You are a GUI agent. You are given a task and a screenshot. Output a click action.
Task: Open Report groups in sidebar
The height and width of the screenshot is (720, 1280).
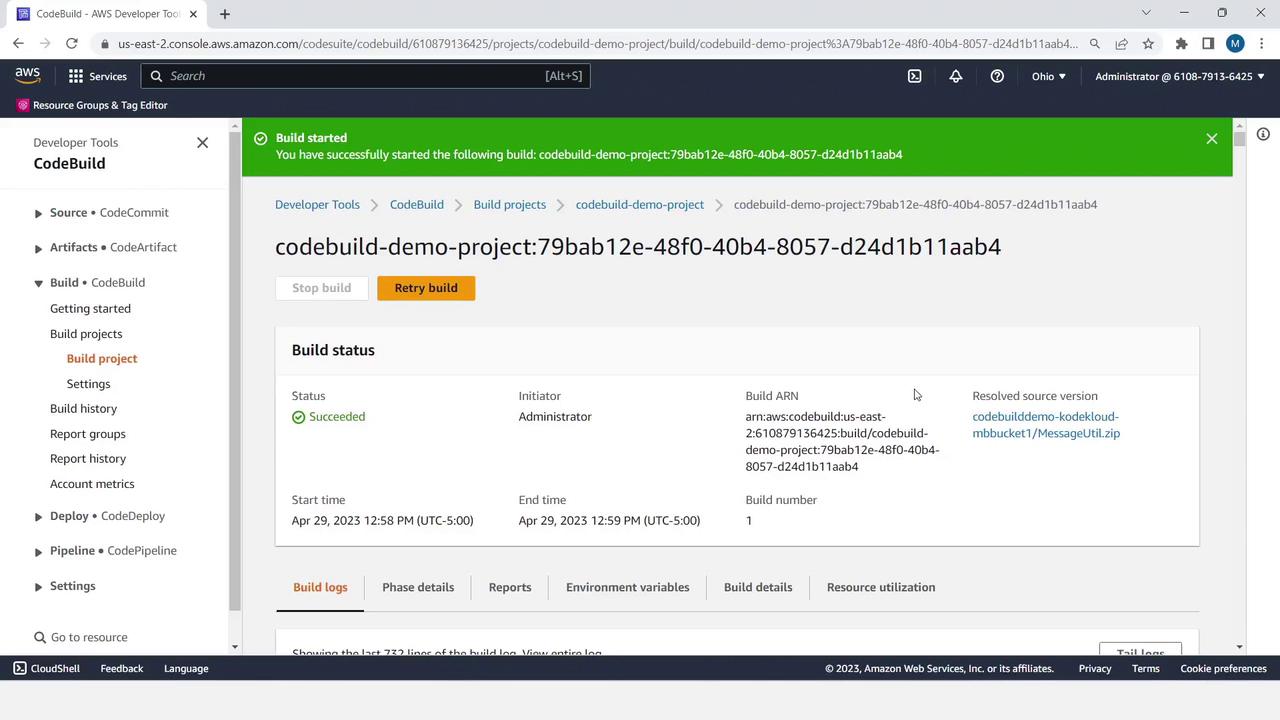[88, 434]
